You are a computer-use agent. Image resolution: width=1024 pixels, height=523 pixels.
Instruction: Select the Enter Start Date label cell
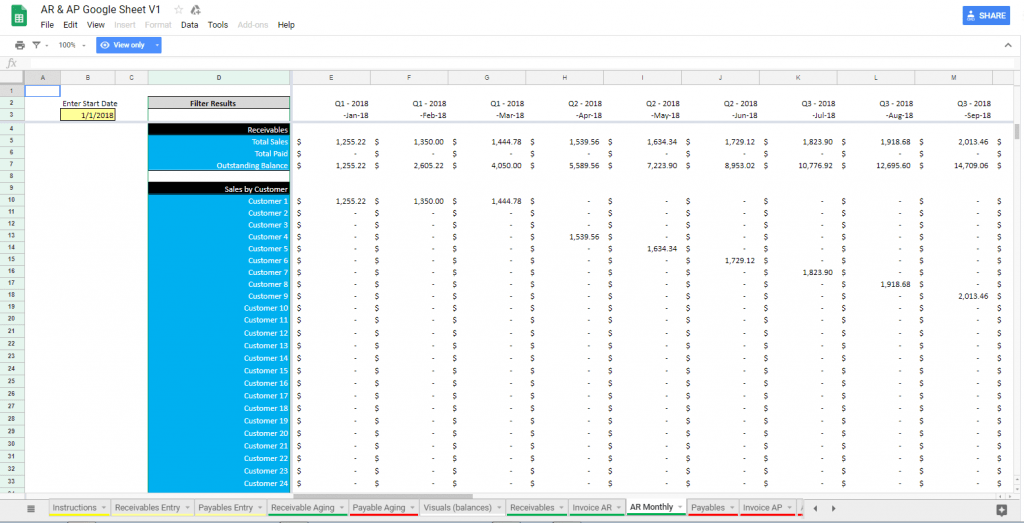[x=90, y=103]
